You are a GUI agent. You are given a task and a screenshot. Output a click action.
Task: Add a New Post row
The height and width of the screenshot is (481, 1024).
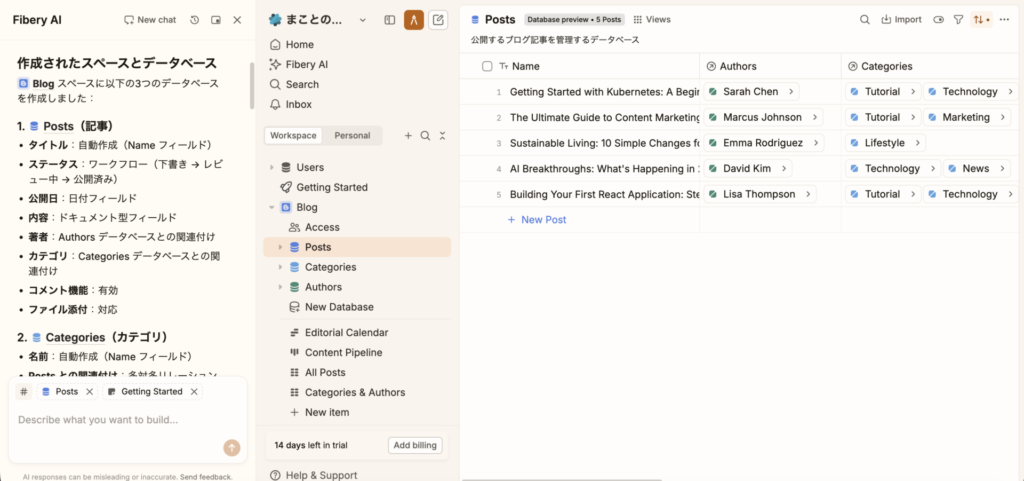537,220
